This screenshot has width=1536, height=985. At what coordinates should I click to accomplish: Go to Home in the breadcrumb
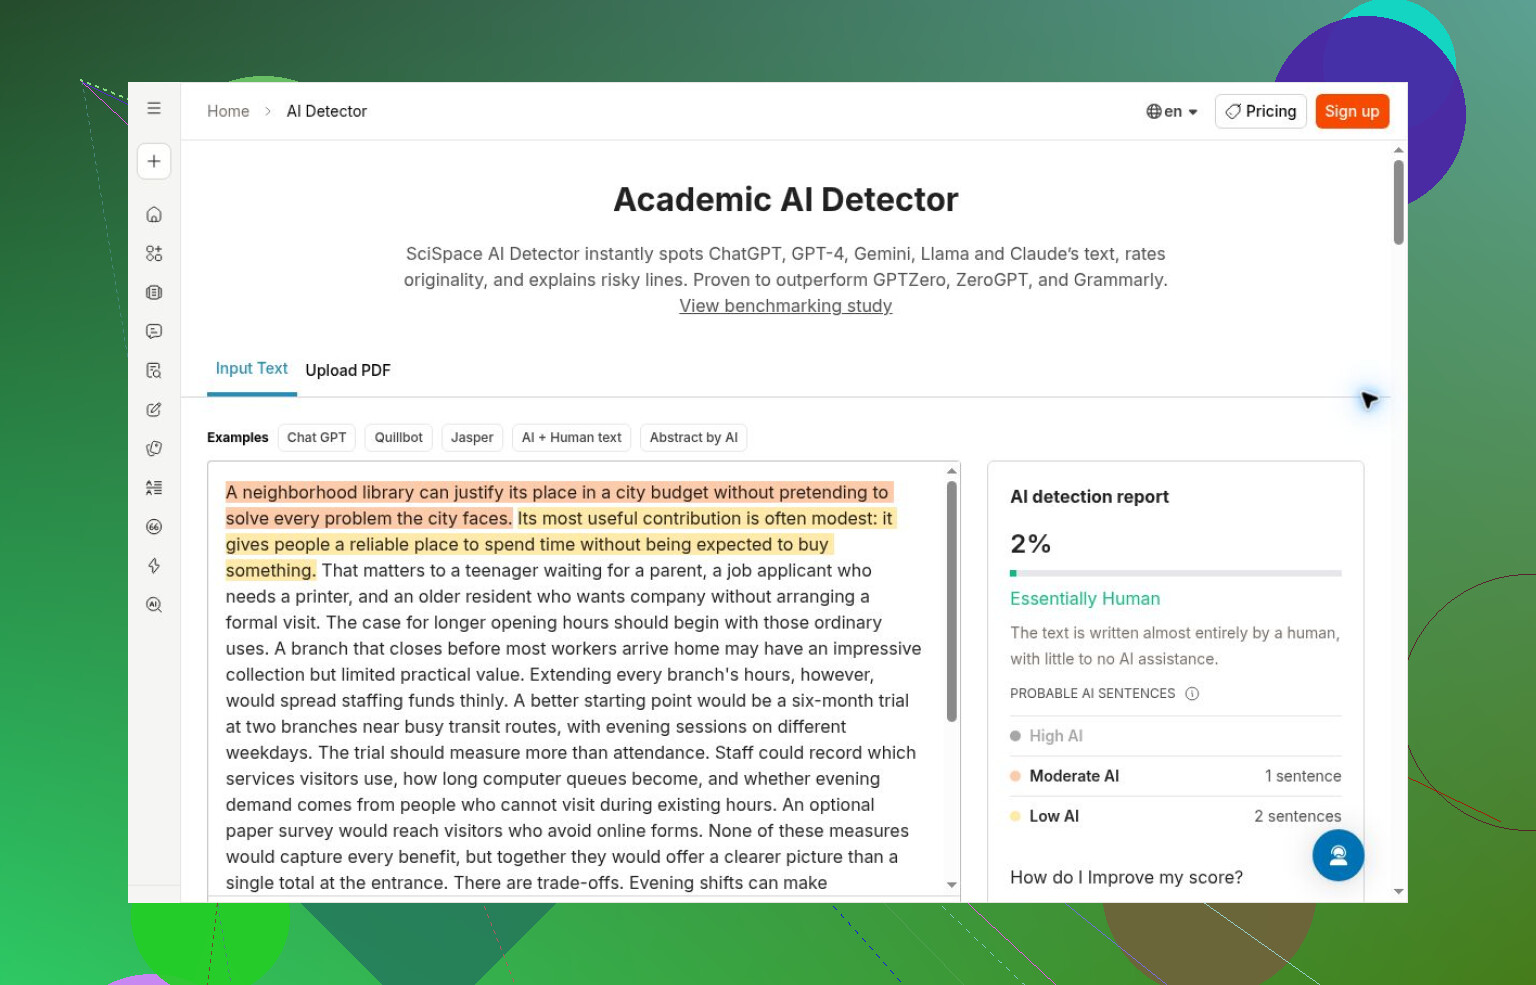pyautogui.click(x=228, y=111)
